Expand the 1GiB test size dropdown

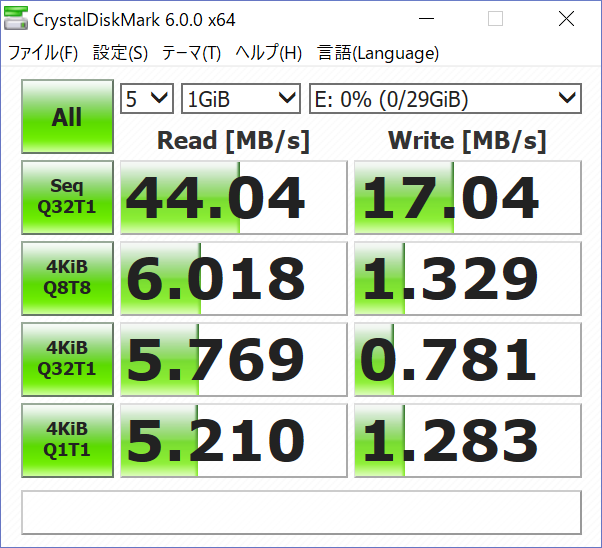[241, 98]
